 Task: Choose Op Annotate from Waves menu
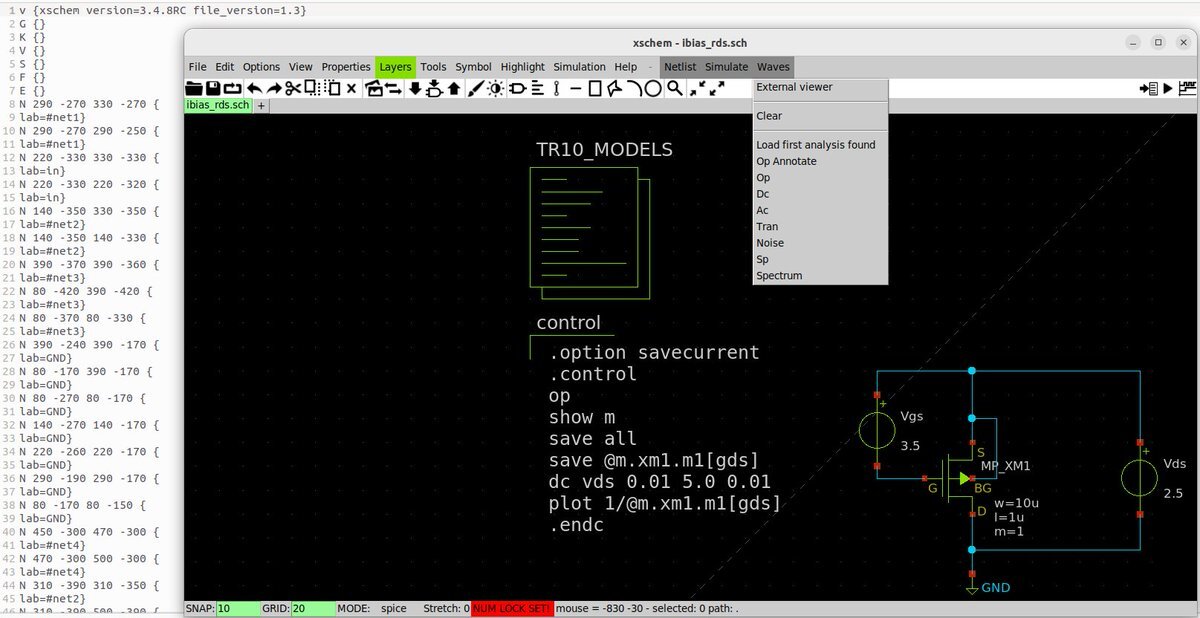[786, 161]
